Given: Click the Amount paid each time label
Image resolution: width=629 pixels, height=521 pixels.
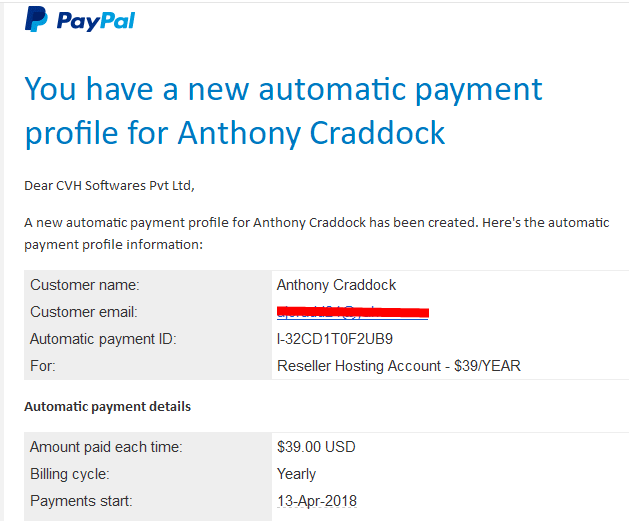Looking at the screenshot, I should (106, 447).
